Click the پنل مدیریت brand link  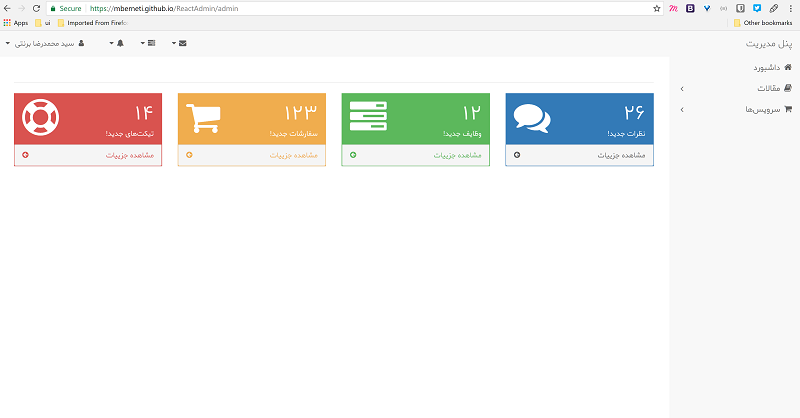pos(769,44)
